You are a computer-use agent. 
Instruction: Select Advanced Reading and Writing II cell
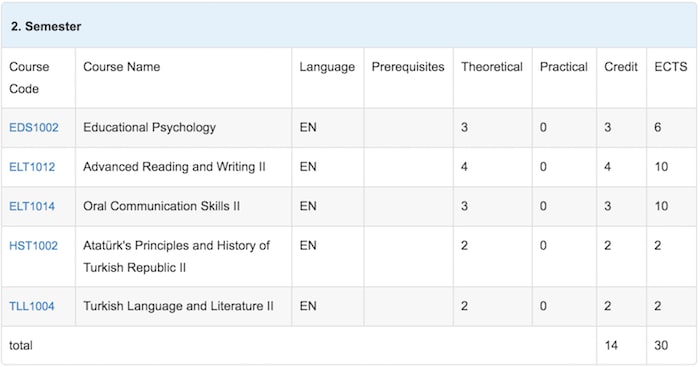coord(174,167)
